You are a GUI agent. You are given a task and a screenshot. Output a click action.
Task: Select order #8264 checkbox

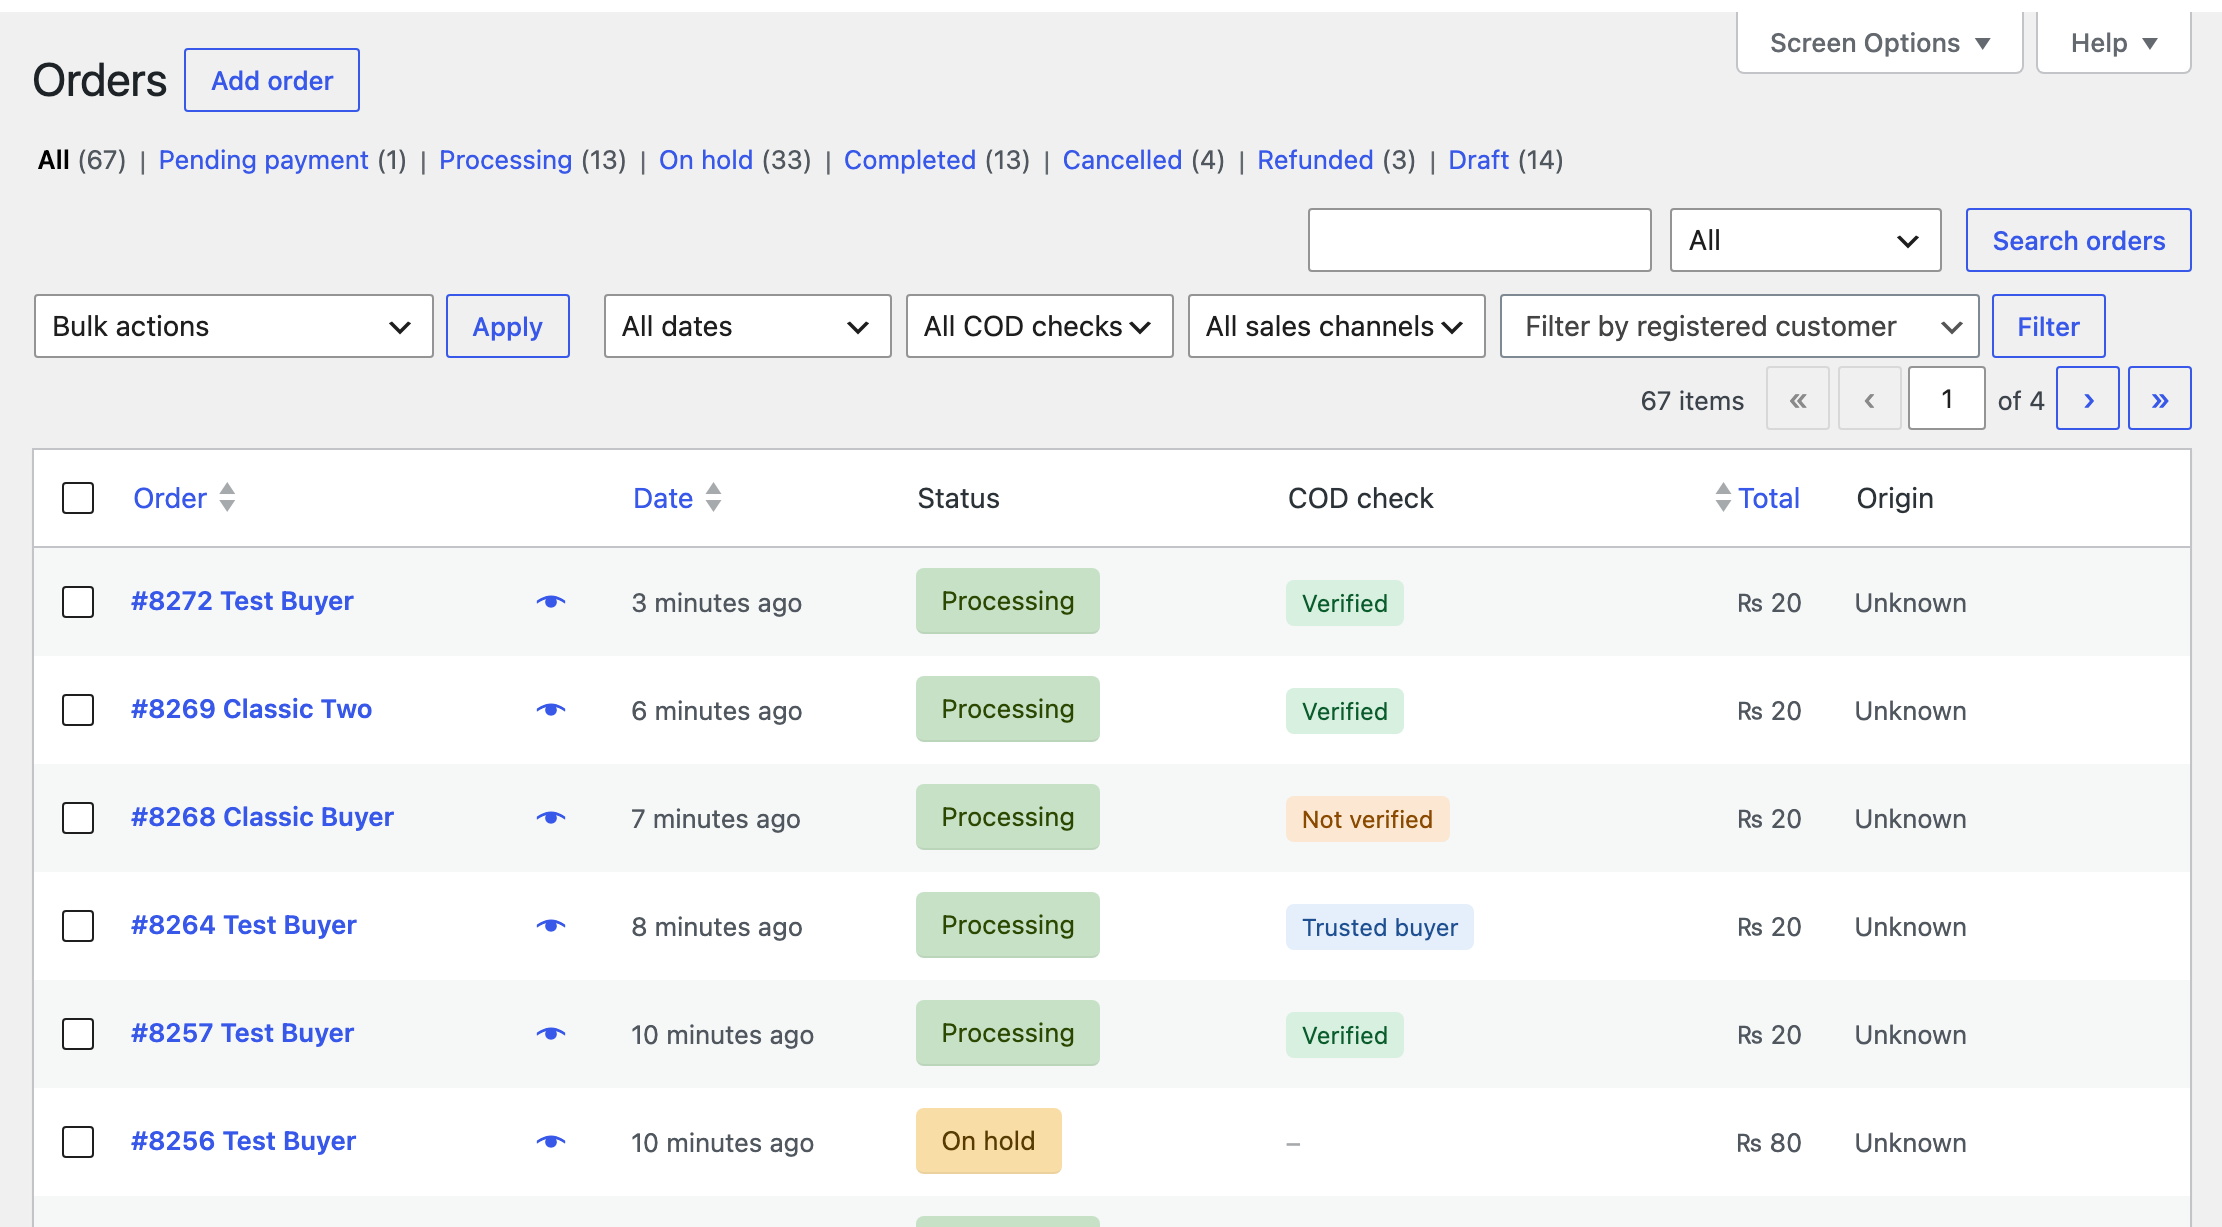coord(78,926)
